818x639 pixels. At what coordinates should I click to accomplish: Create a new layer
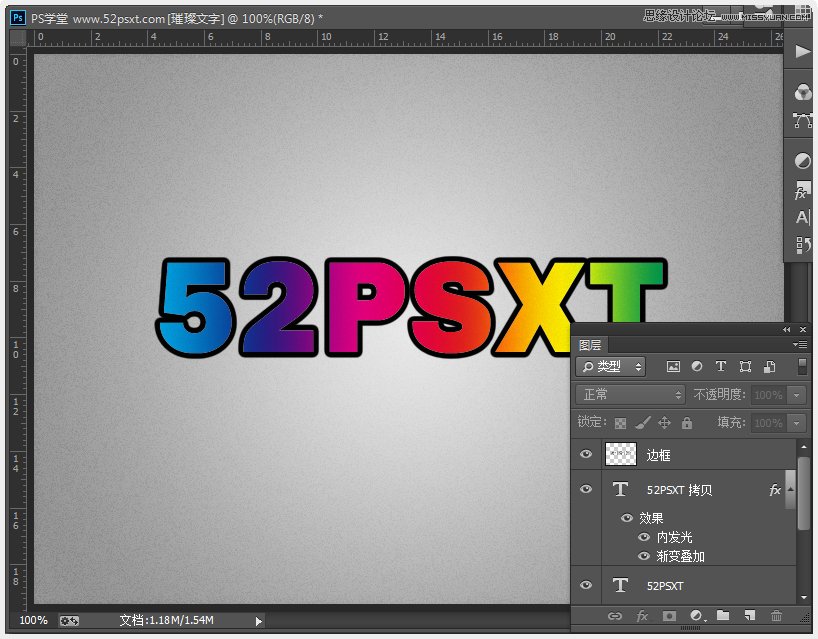[750, 616]
